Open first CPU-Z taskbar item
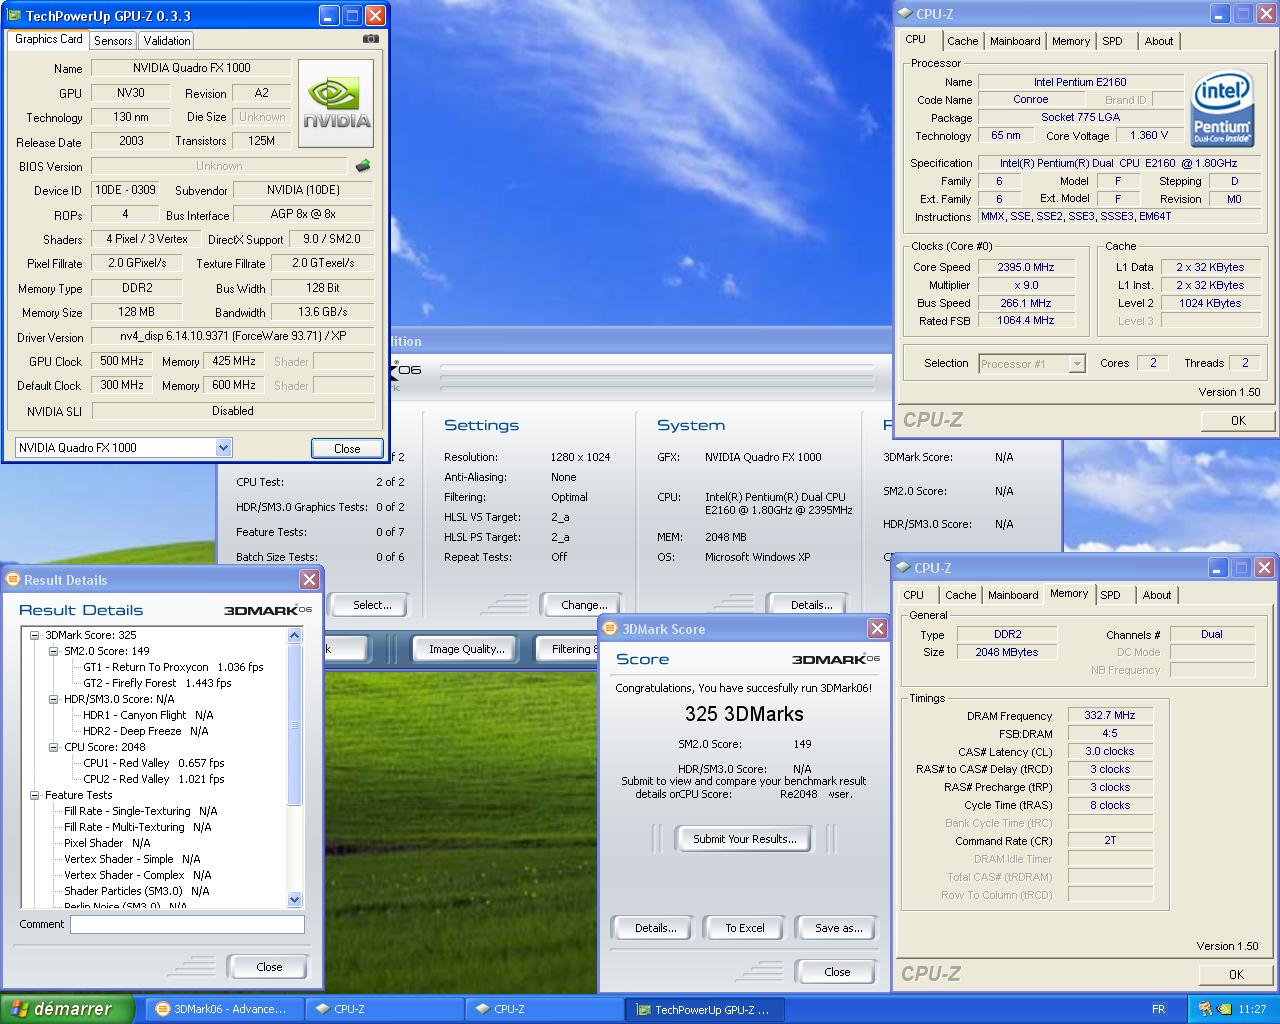The height and width of the screenshot is (1024, 1280). click(384, 1009)
